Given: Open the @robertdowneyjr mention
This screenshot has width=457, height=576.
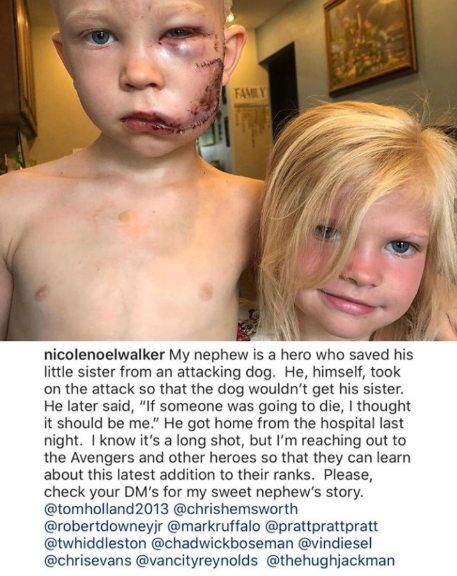Looking at the screenshot, I should [x=104, y=526].
